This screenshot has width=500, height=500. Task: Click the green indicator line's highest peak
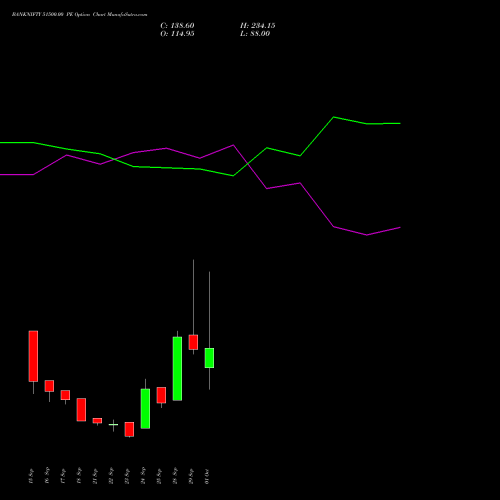[333, 117]
